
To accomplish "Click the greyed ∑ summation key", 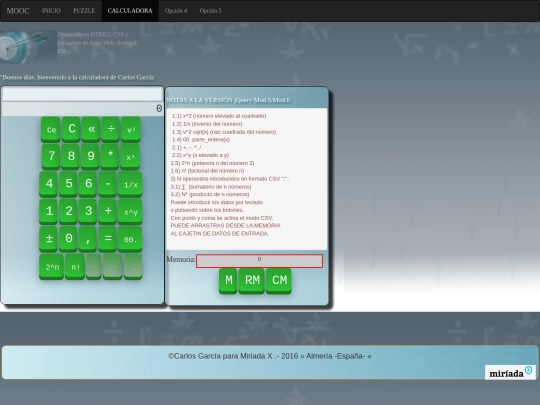I will coord(94,267).
